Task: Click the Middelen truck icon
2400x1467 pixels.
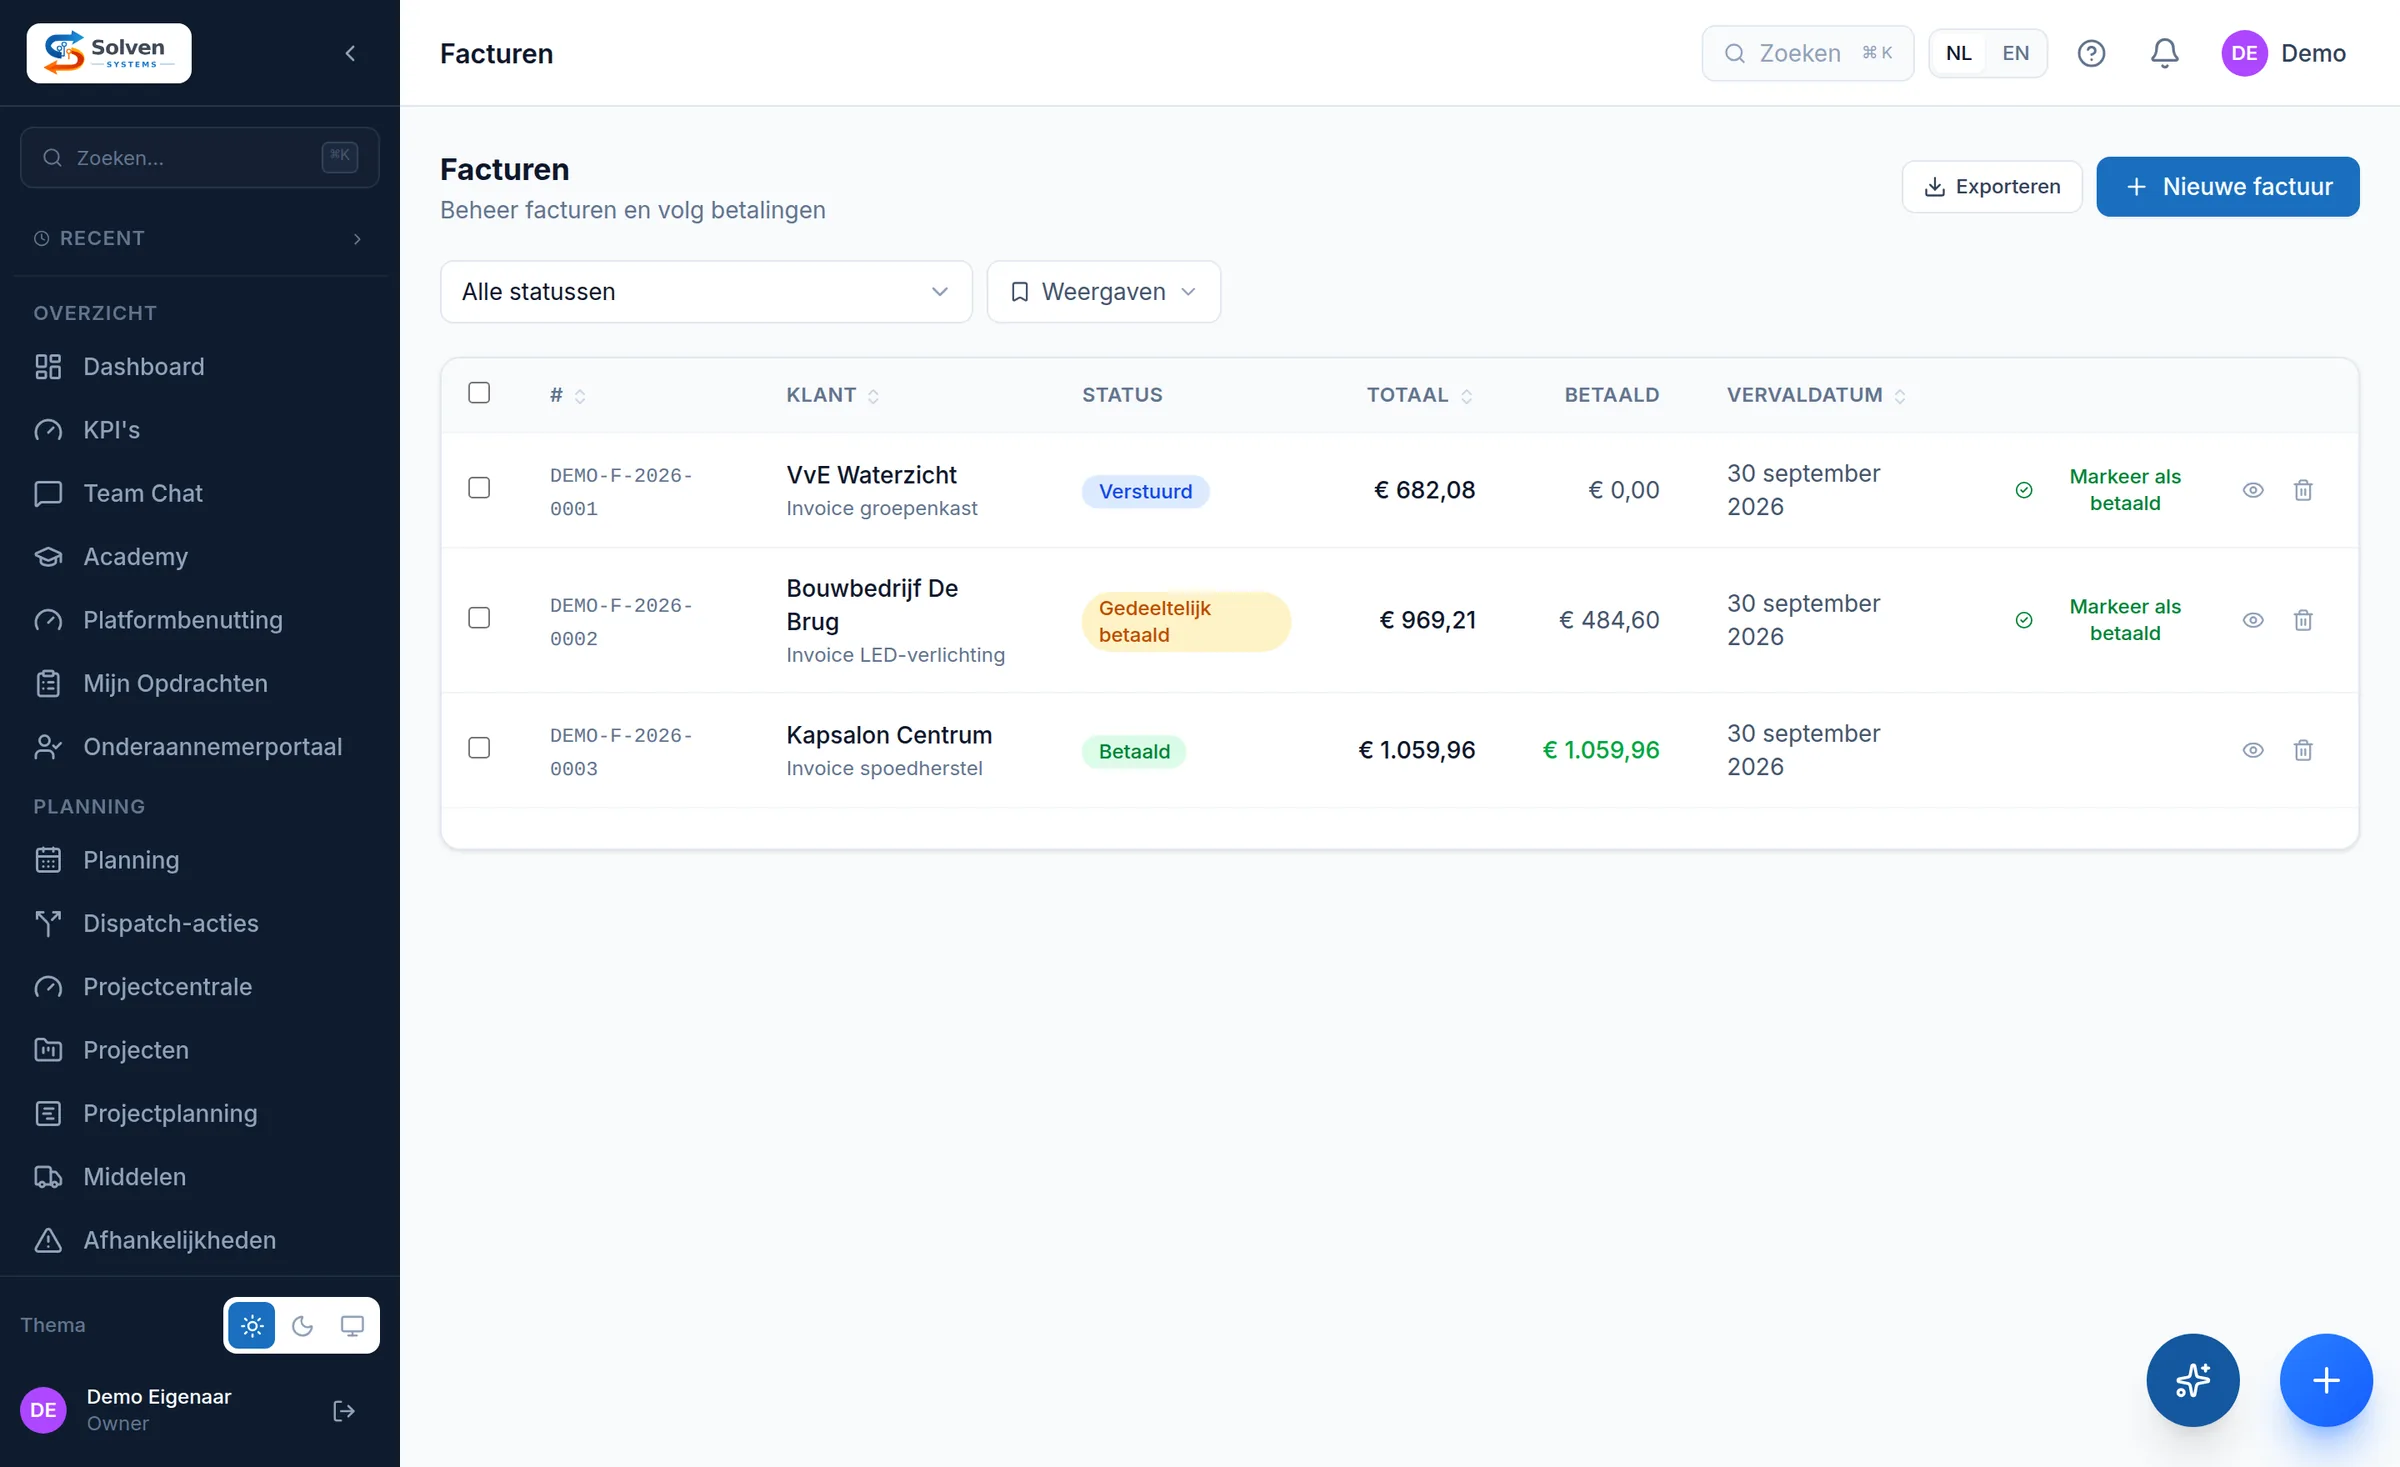Action: coord(48,1177)
